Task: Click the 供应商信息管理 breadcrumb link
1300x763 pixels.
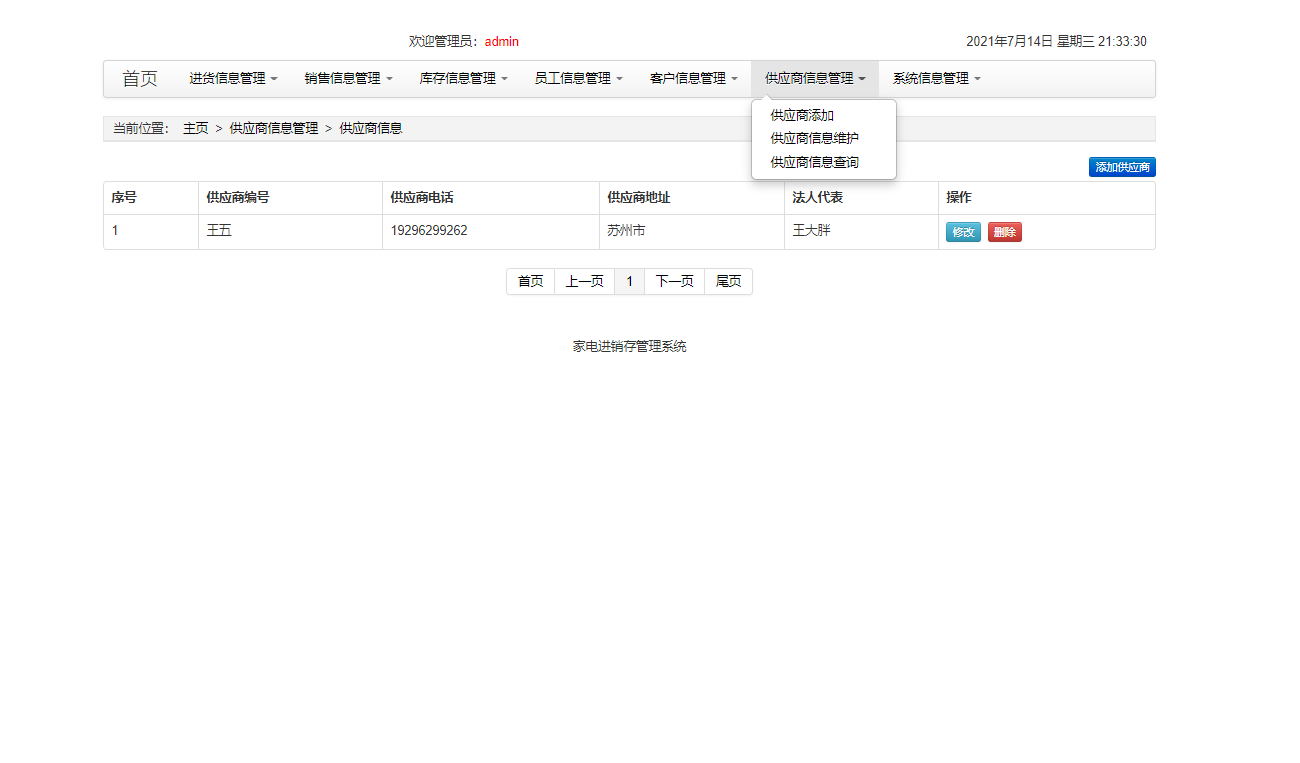Action: [274, 128]
